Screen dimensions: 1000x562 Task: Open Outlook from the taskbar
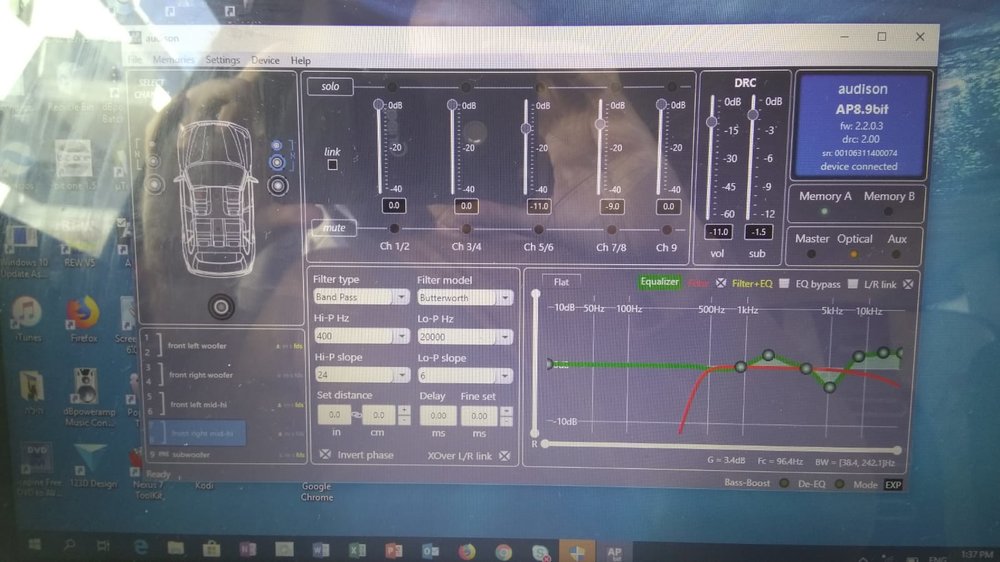pos(430,551)
